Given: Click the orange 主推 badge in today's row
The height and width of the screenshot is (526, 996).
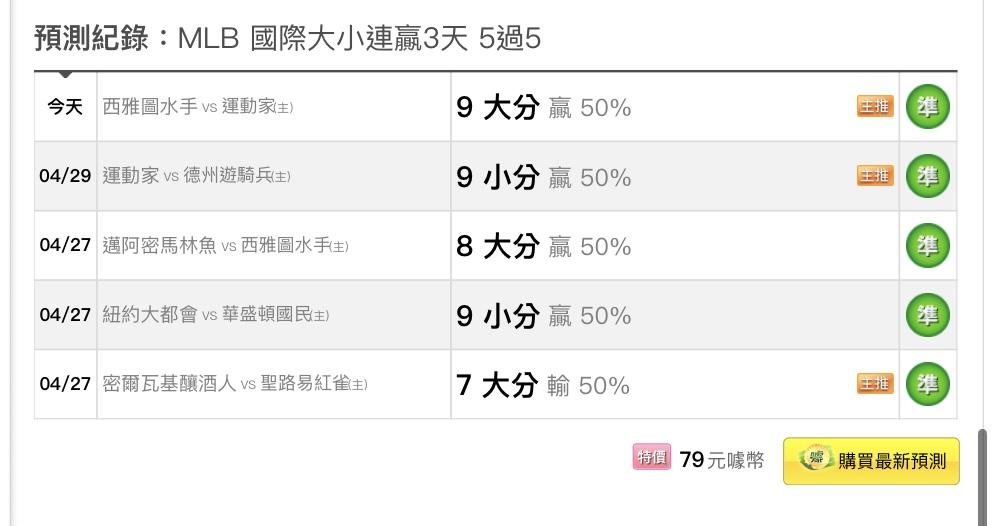Looking at the screenshot, I should [x=875, y=106].
